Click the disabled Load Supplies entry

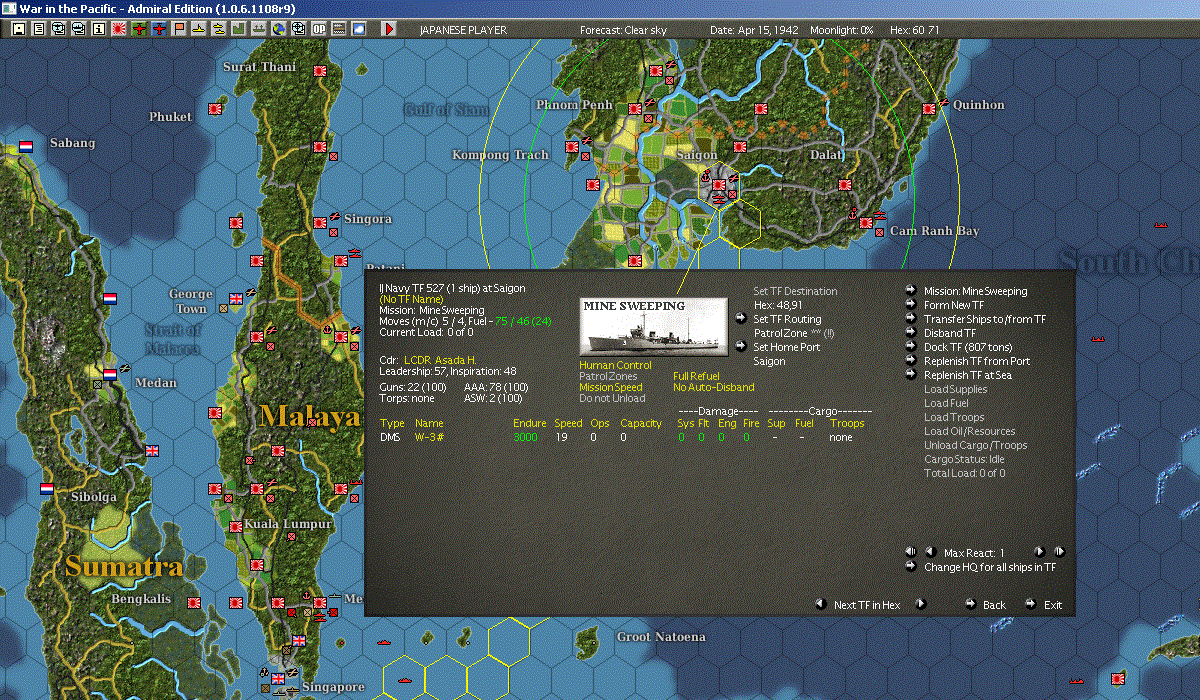(955, 389)
